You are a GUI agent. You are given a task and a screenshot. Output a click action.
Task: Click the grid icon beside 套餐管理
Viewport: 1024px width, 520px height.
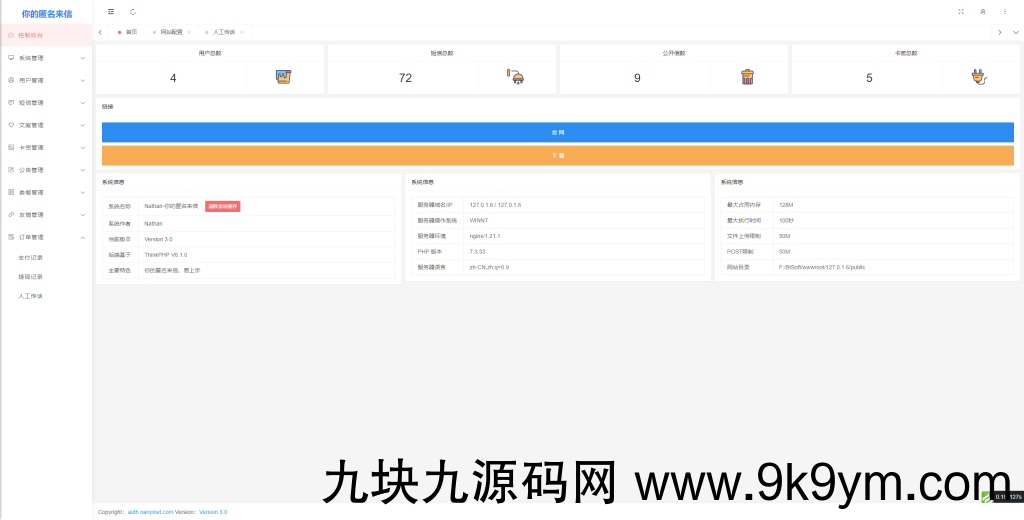[11, 192]
